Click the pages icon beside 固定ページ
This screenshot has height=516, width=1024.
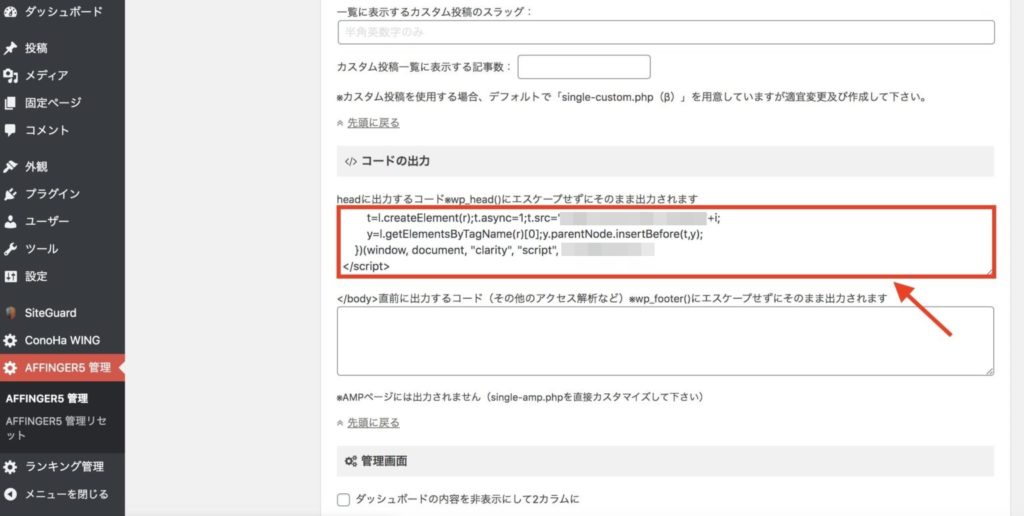[x=9, y=103]
